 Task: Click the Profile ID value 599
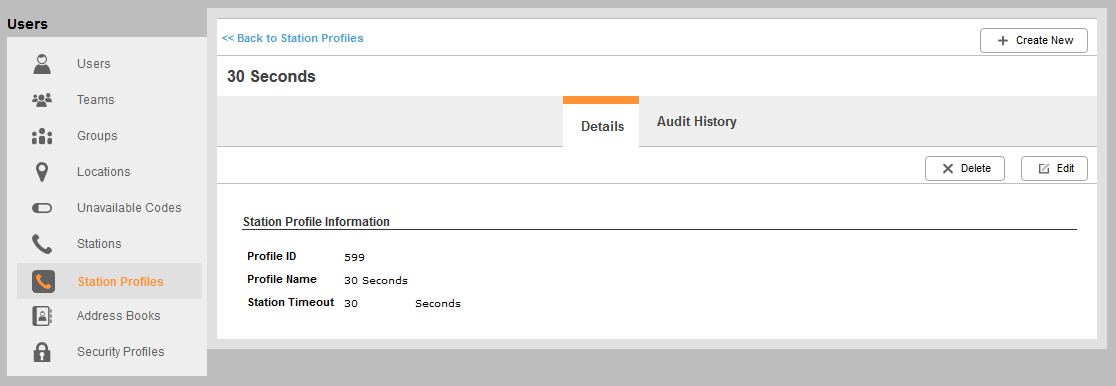(x=354, y=257)
